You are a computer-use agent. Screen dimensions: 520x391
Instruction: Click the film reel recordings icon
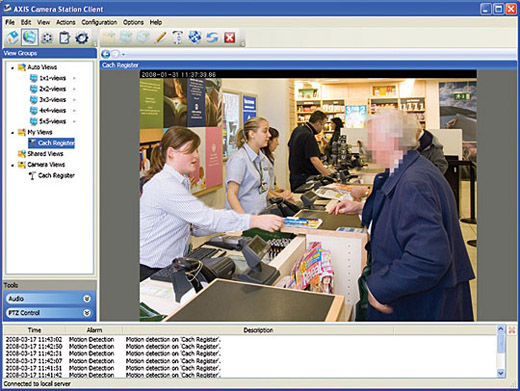(47, 37)
